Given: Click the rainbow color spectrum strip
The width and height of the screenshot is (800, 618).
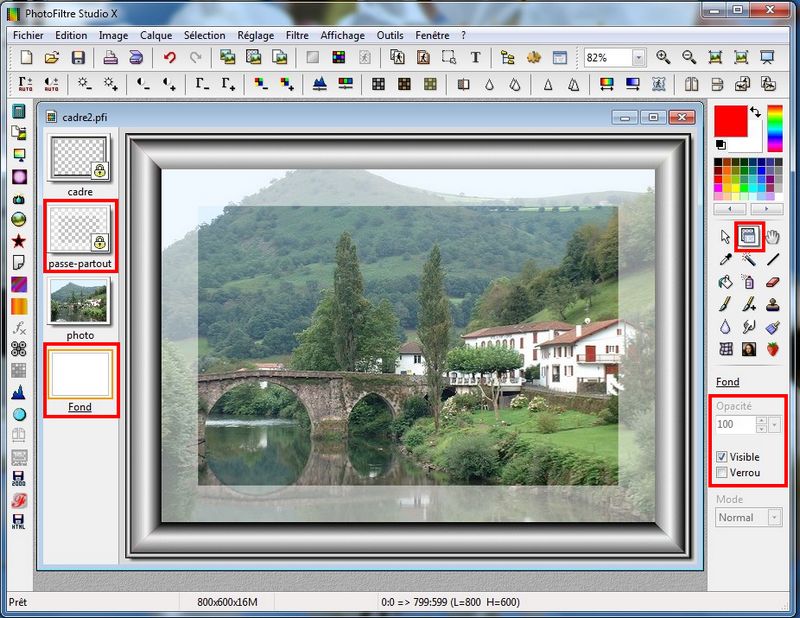Looking at the screenshot, I should (x=774, y=128).
